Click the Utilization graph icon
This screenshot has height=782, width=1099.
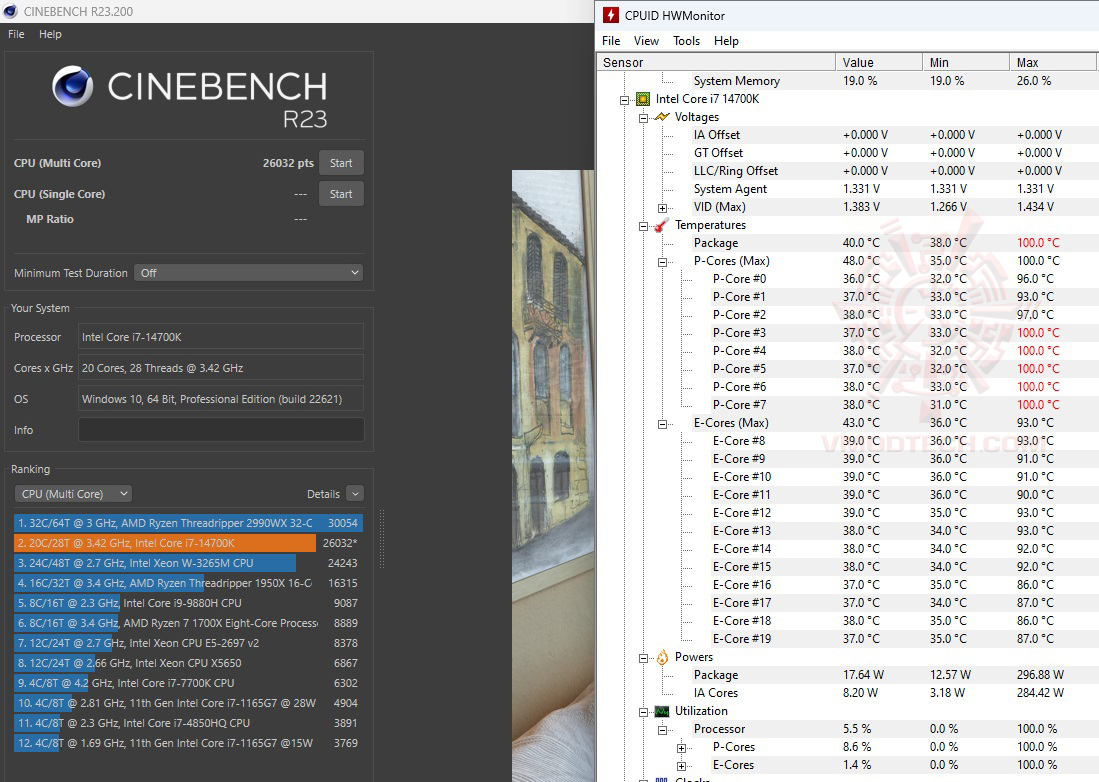[662, 711]
